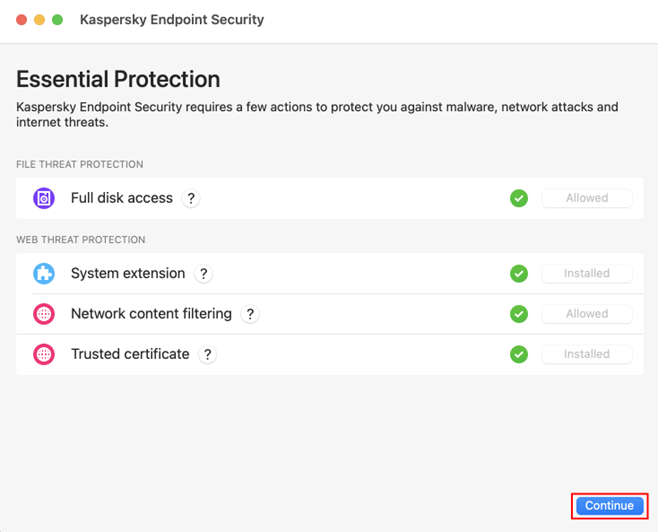Click green checkmark for Network content filtering
Image resolution: width=658 pixels, height=532 pixels.
click(x=519, y=314)
